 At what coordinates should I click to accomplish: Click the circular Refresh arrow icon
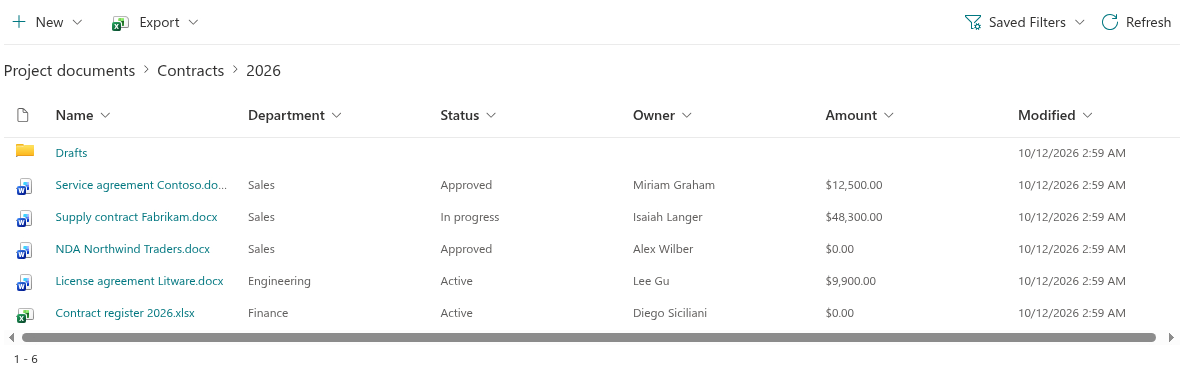[x=1110, y=22]
